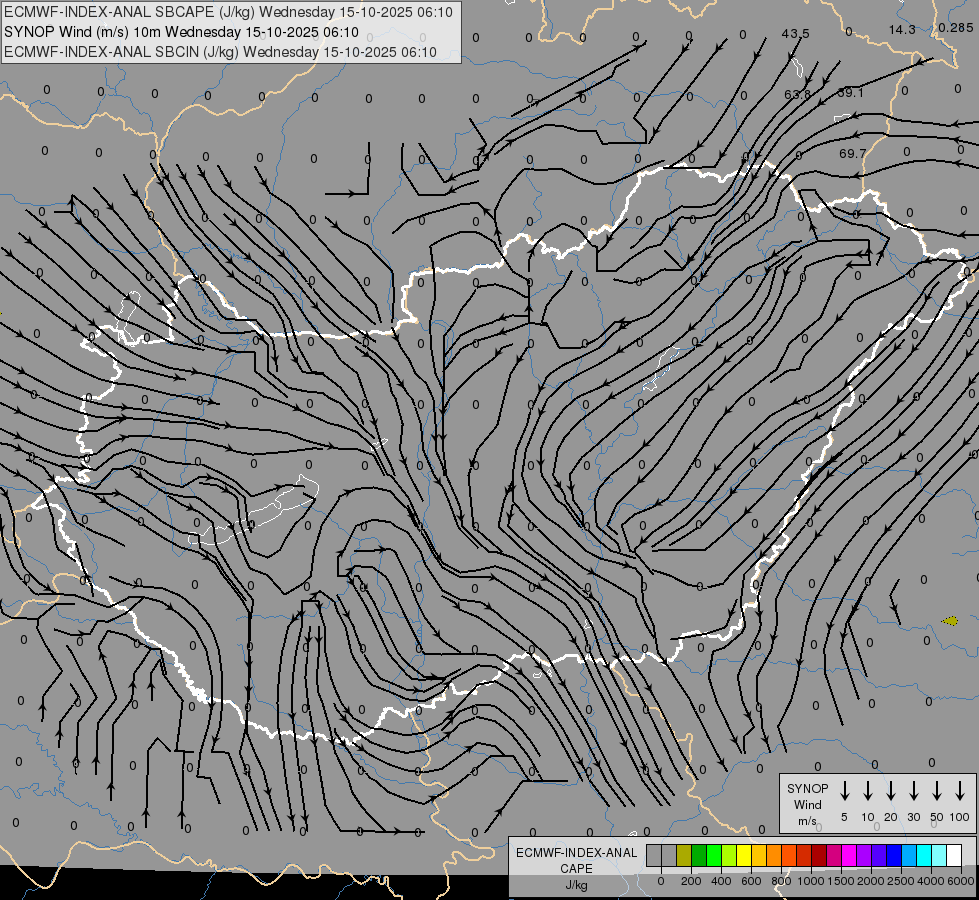
Task: Pick the bright green CAPE legend swatch
Action: (x=714, y=855)
